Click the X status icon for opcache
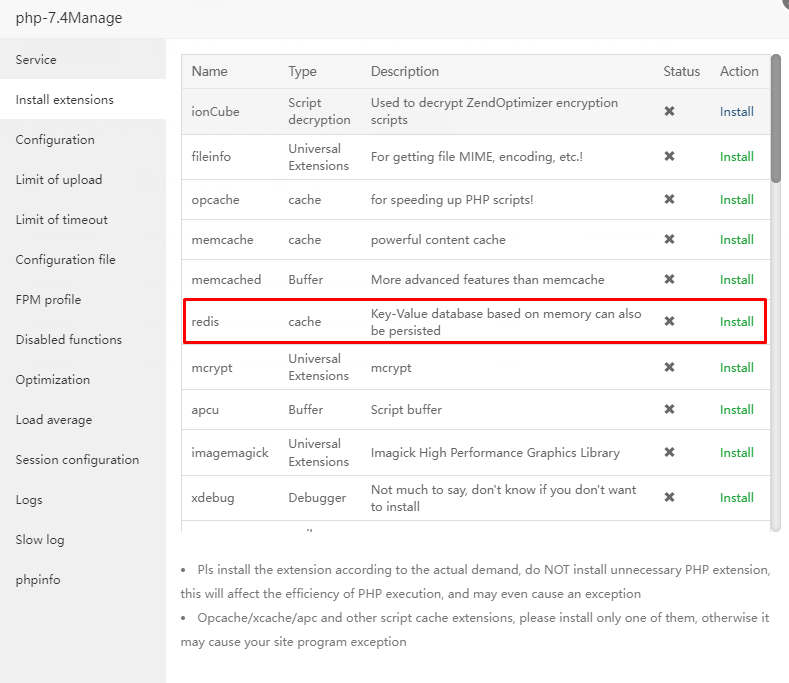789x683 pixels. 669,199
